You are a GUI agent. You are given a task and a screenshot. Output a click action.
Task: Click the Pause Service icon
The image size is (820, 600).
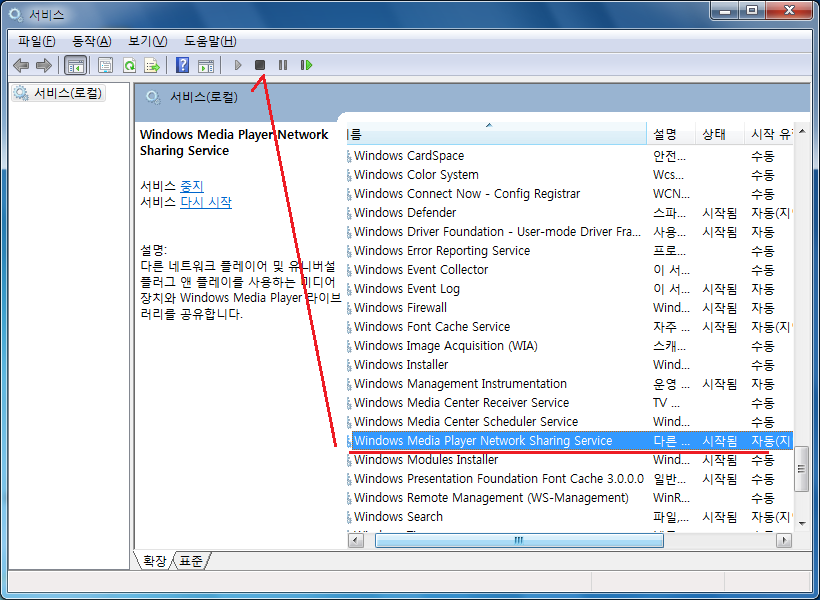[x=283, y=65]
